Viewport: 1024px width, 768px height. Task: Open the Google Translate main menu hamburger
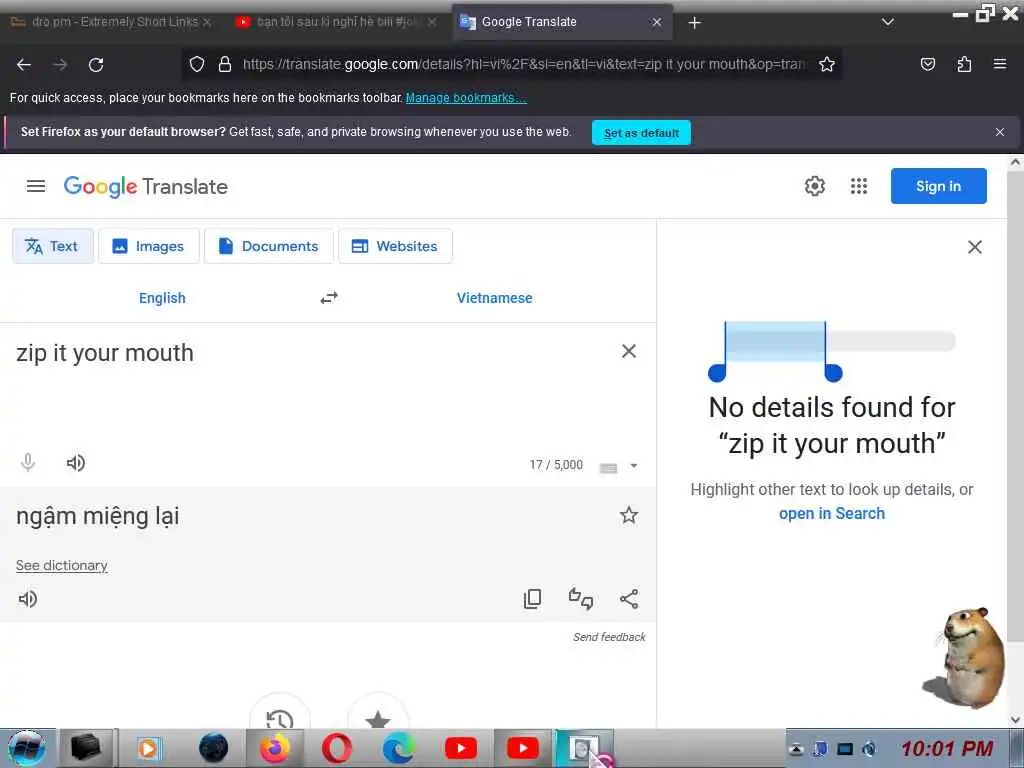(36, 186)
